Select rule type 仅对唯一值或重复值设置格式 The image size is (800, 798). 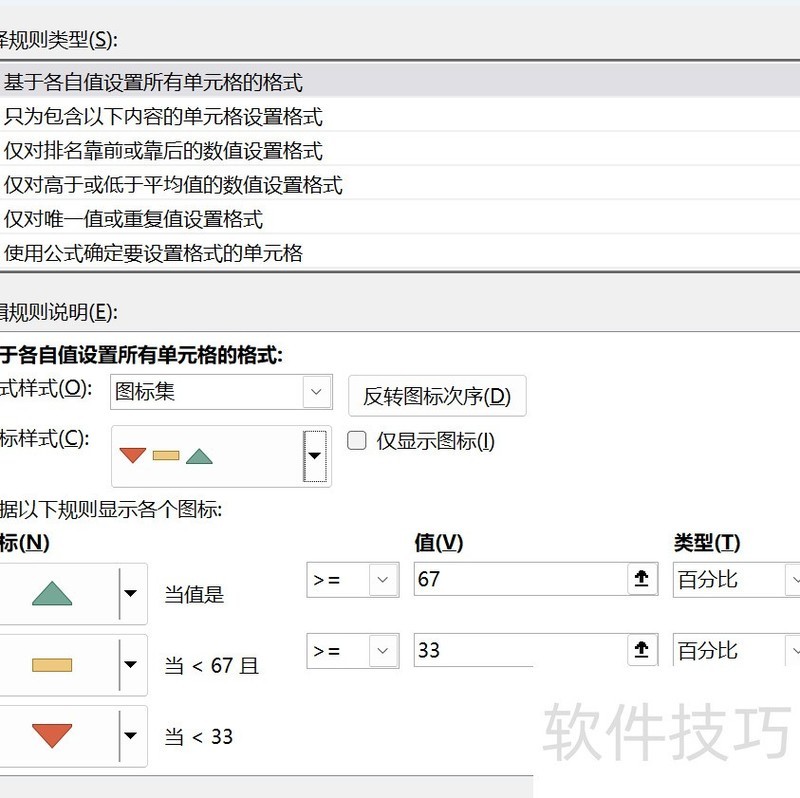(110, 219)
